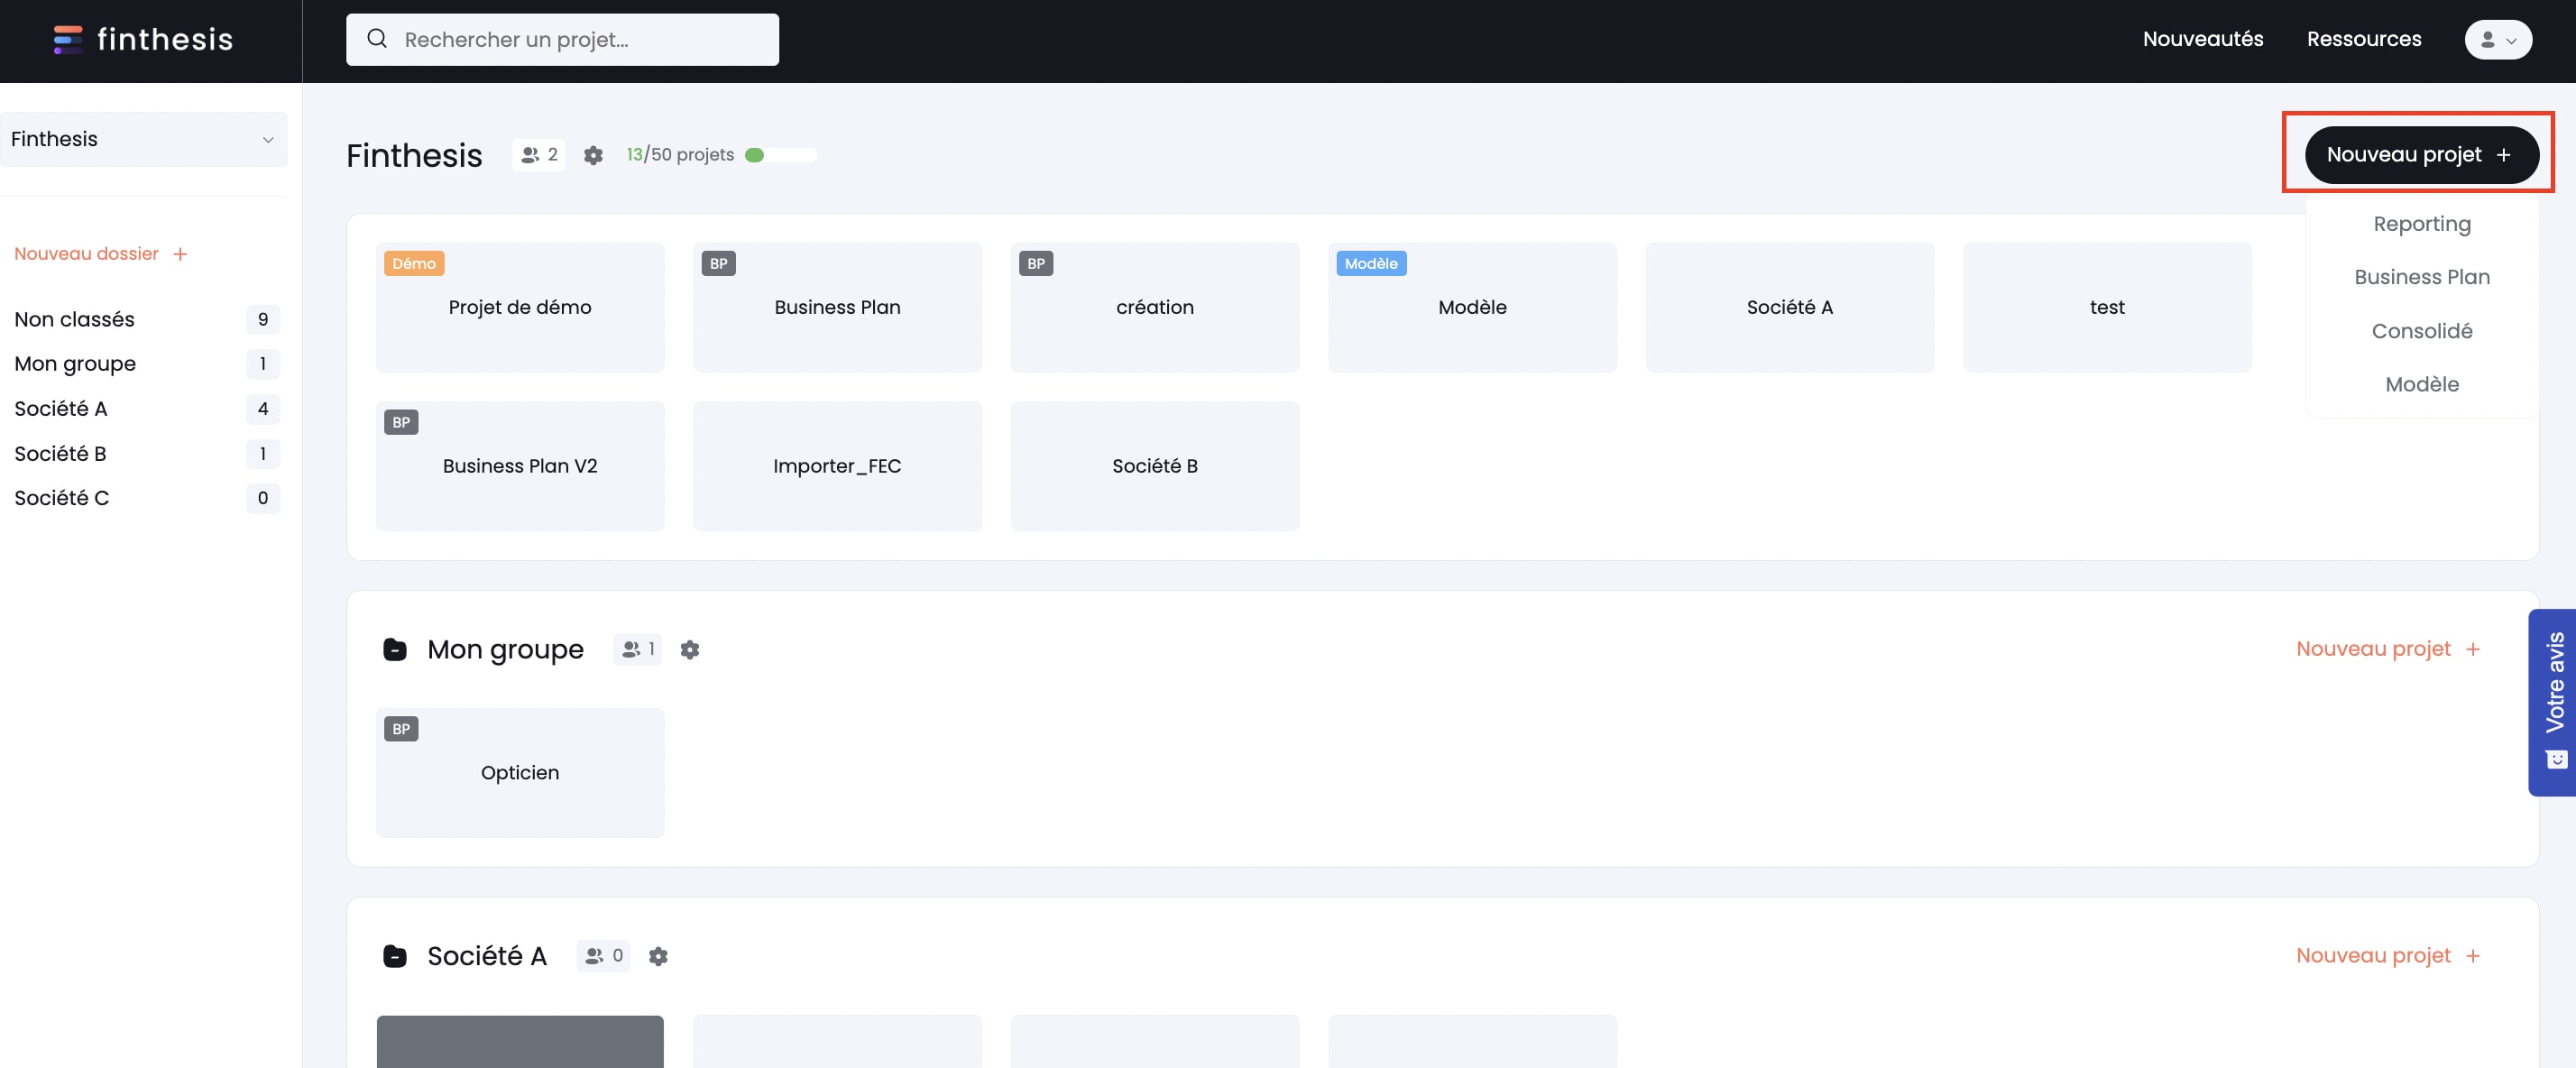The width and height of the screenshot is (2576, 1068).
Task: Open the Société A project card
Action: click(x=1790, y=308)
